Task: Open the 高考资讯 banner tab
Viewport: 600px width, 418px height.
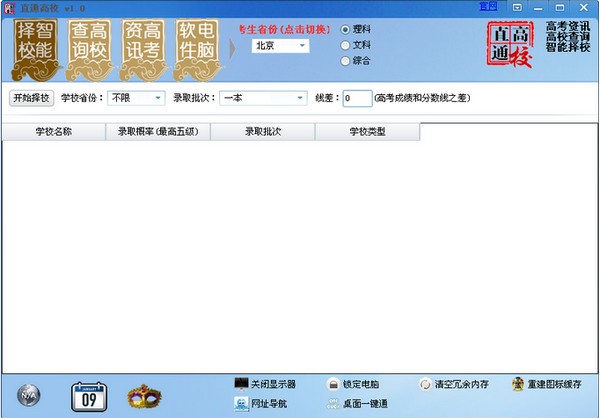Action: 143,50
